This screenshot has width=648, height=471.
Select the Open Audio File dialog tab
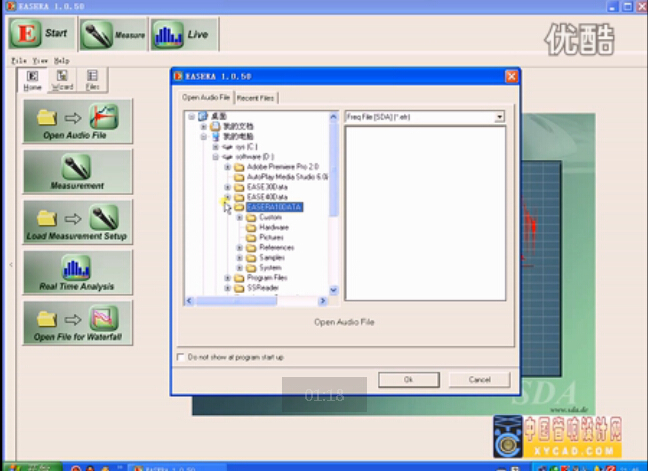tap(206, 98)
